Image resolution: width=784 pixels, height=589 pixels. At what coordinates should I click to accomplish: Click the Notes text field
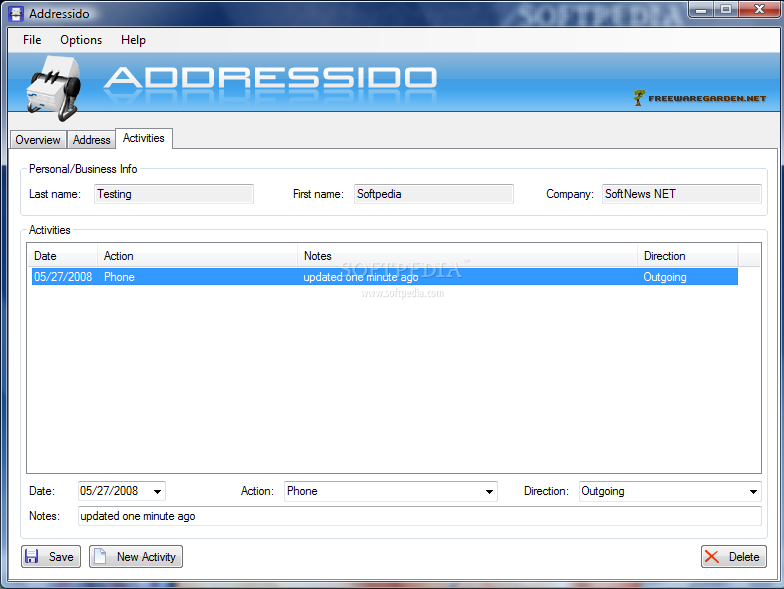tap(420, 516)
